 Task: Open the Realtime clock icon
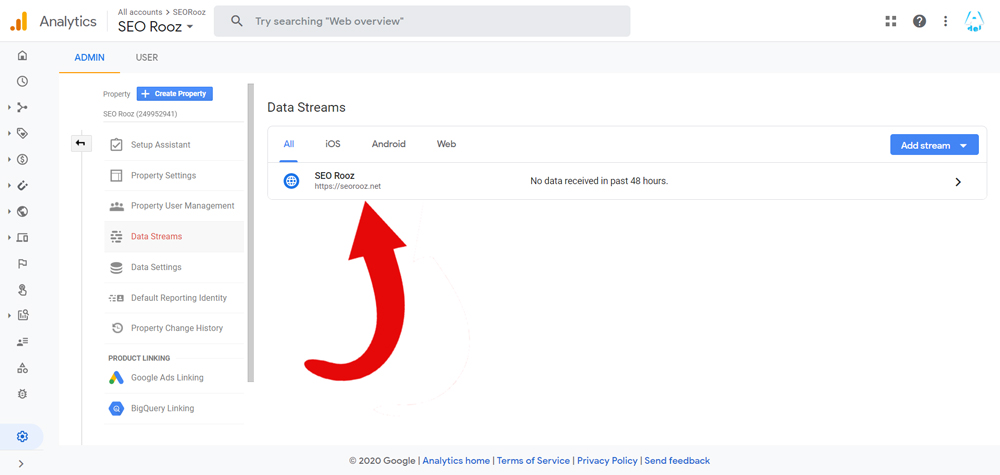pos(22,81)
